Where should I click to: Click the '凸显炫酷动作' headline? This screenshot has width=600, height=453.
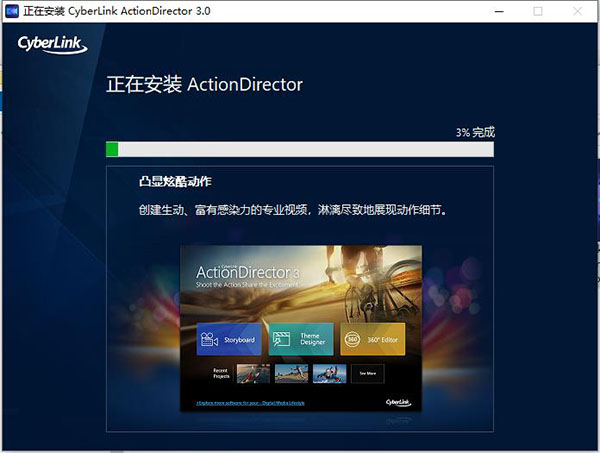(175, 181)
